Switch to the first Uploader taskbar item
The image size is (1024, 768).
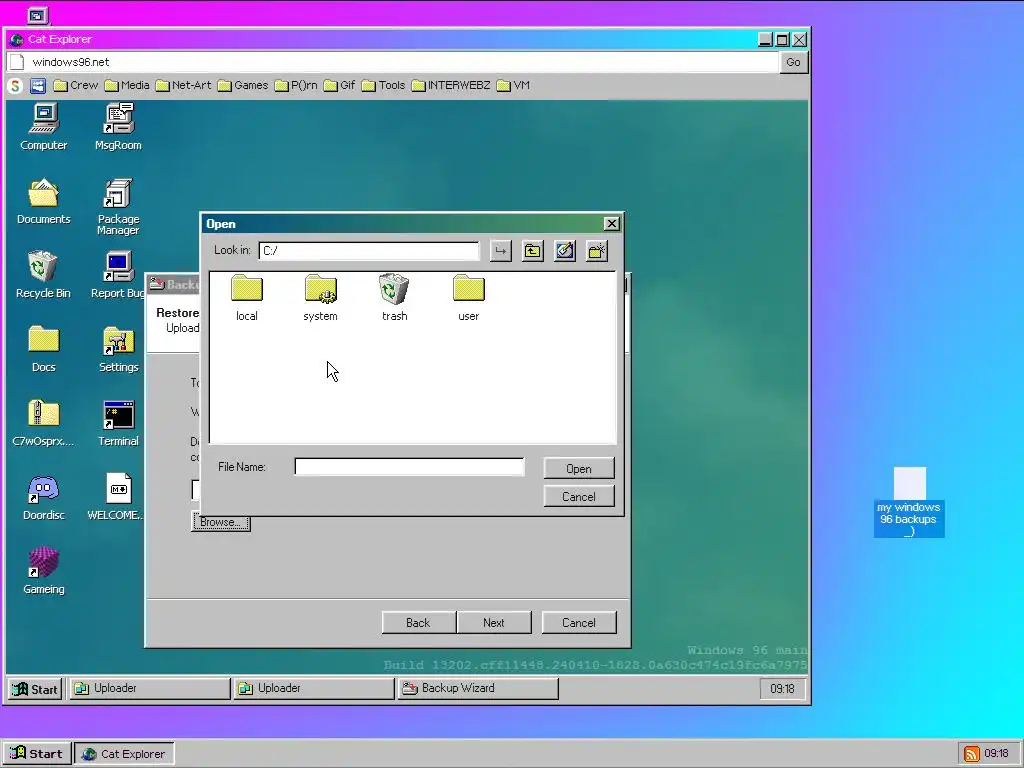coord(150,688)
